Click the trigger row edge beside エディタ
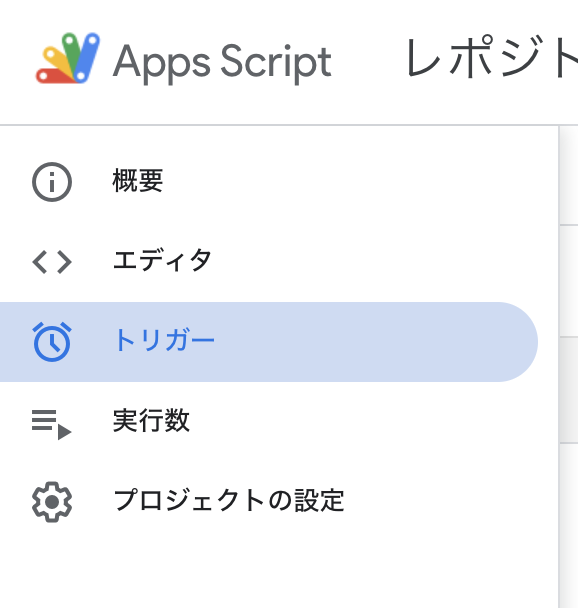The height and width of the screenshot is (608, 578). pyautogui.click(x=569, y=281)
